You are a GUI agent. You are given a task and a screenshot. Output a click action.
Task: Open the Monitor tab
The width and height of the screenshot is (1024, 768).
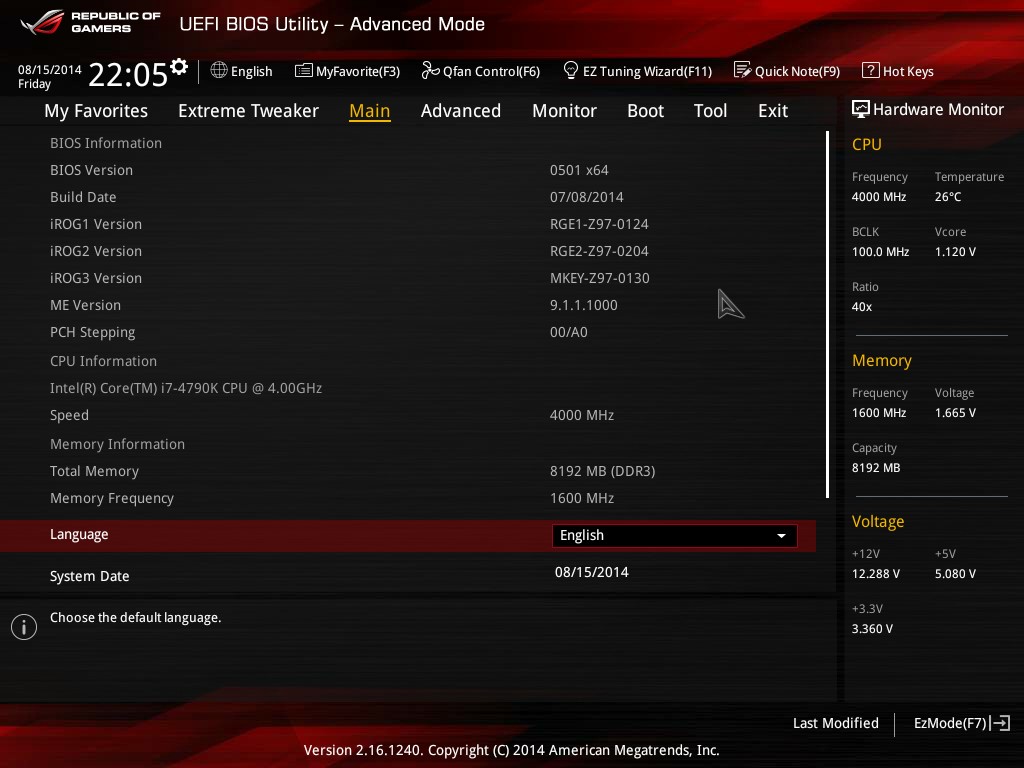tap(564, 111)
